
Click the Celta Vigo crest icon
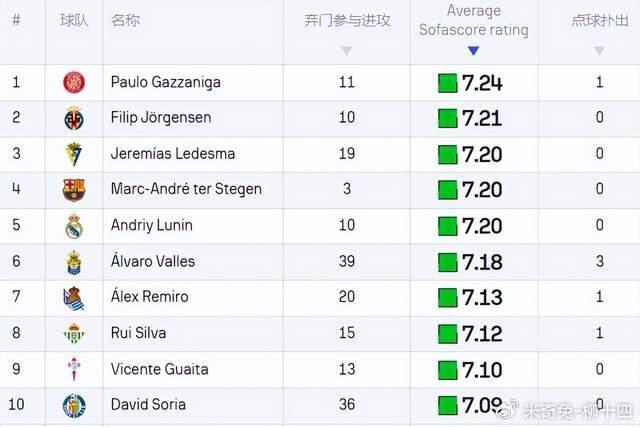pyautogui.click(x=74, y=369)
